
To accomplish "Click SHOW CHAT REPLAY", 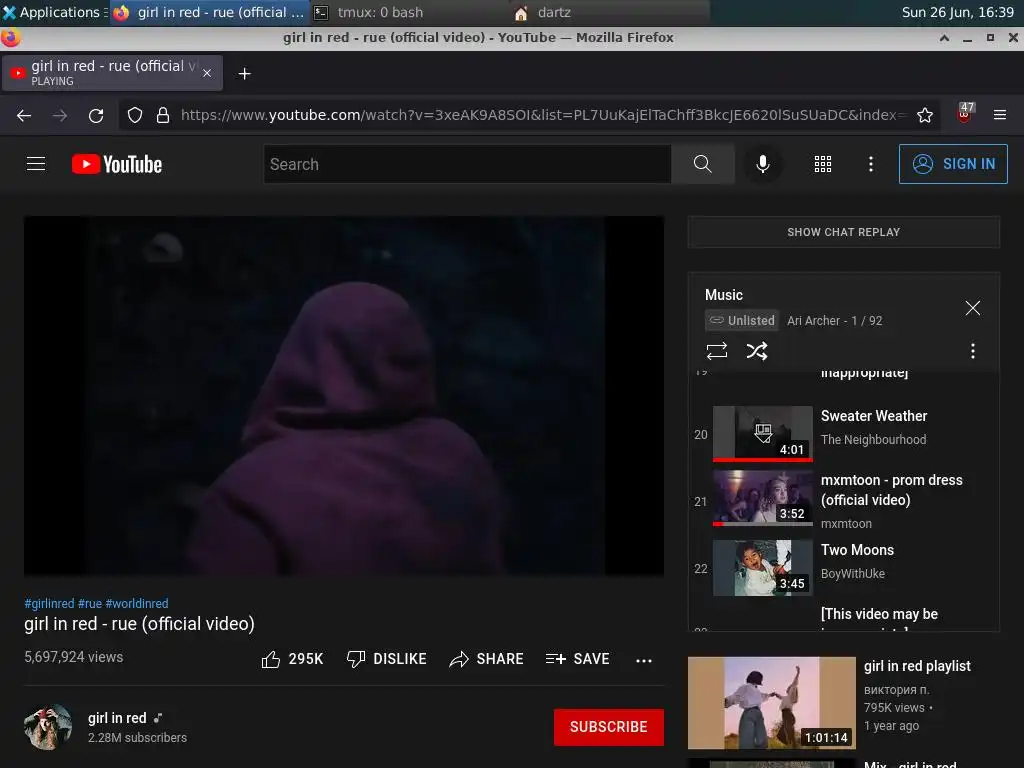I will coord(844,232).
